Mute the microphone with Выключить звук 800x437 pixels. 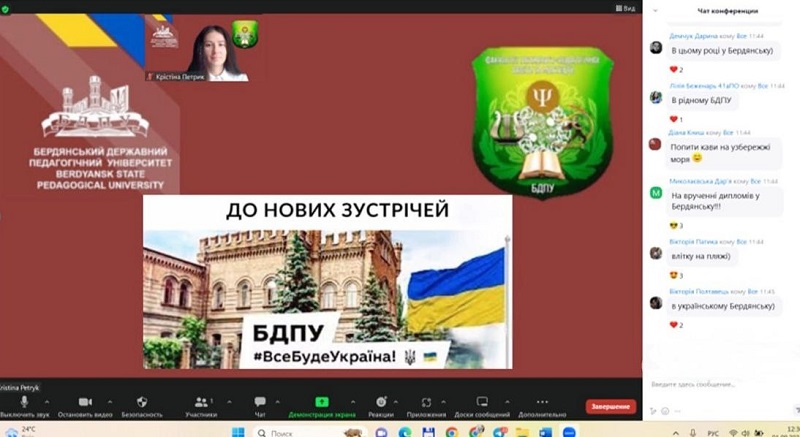(x=24, y=406)
